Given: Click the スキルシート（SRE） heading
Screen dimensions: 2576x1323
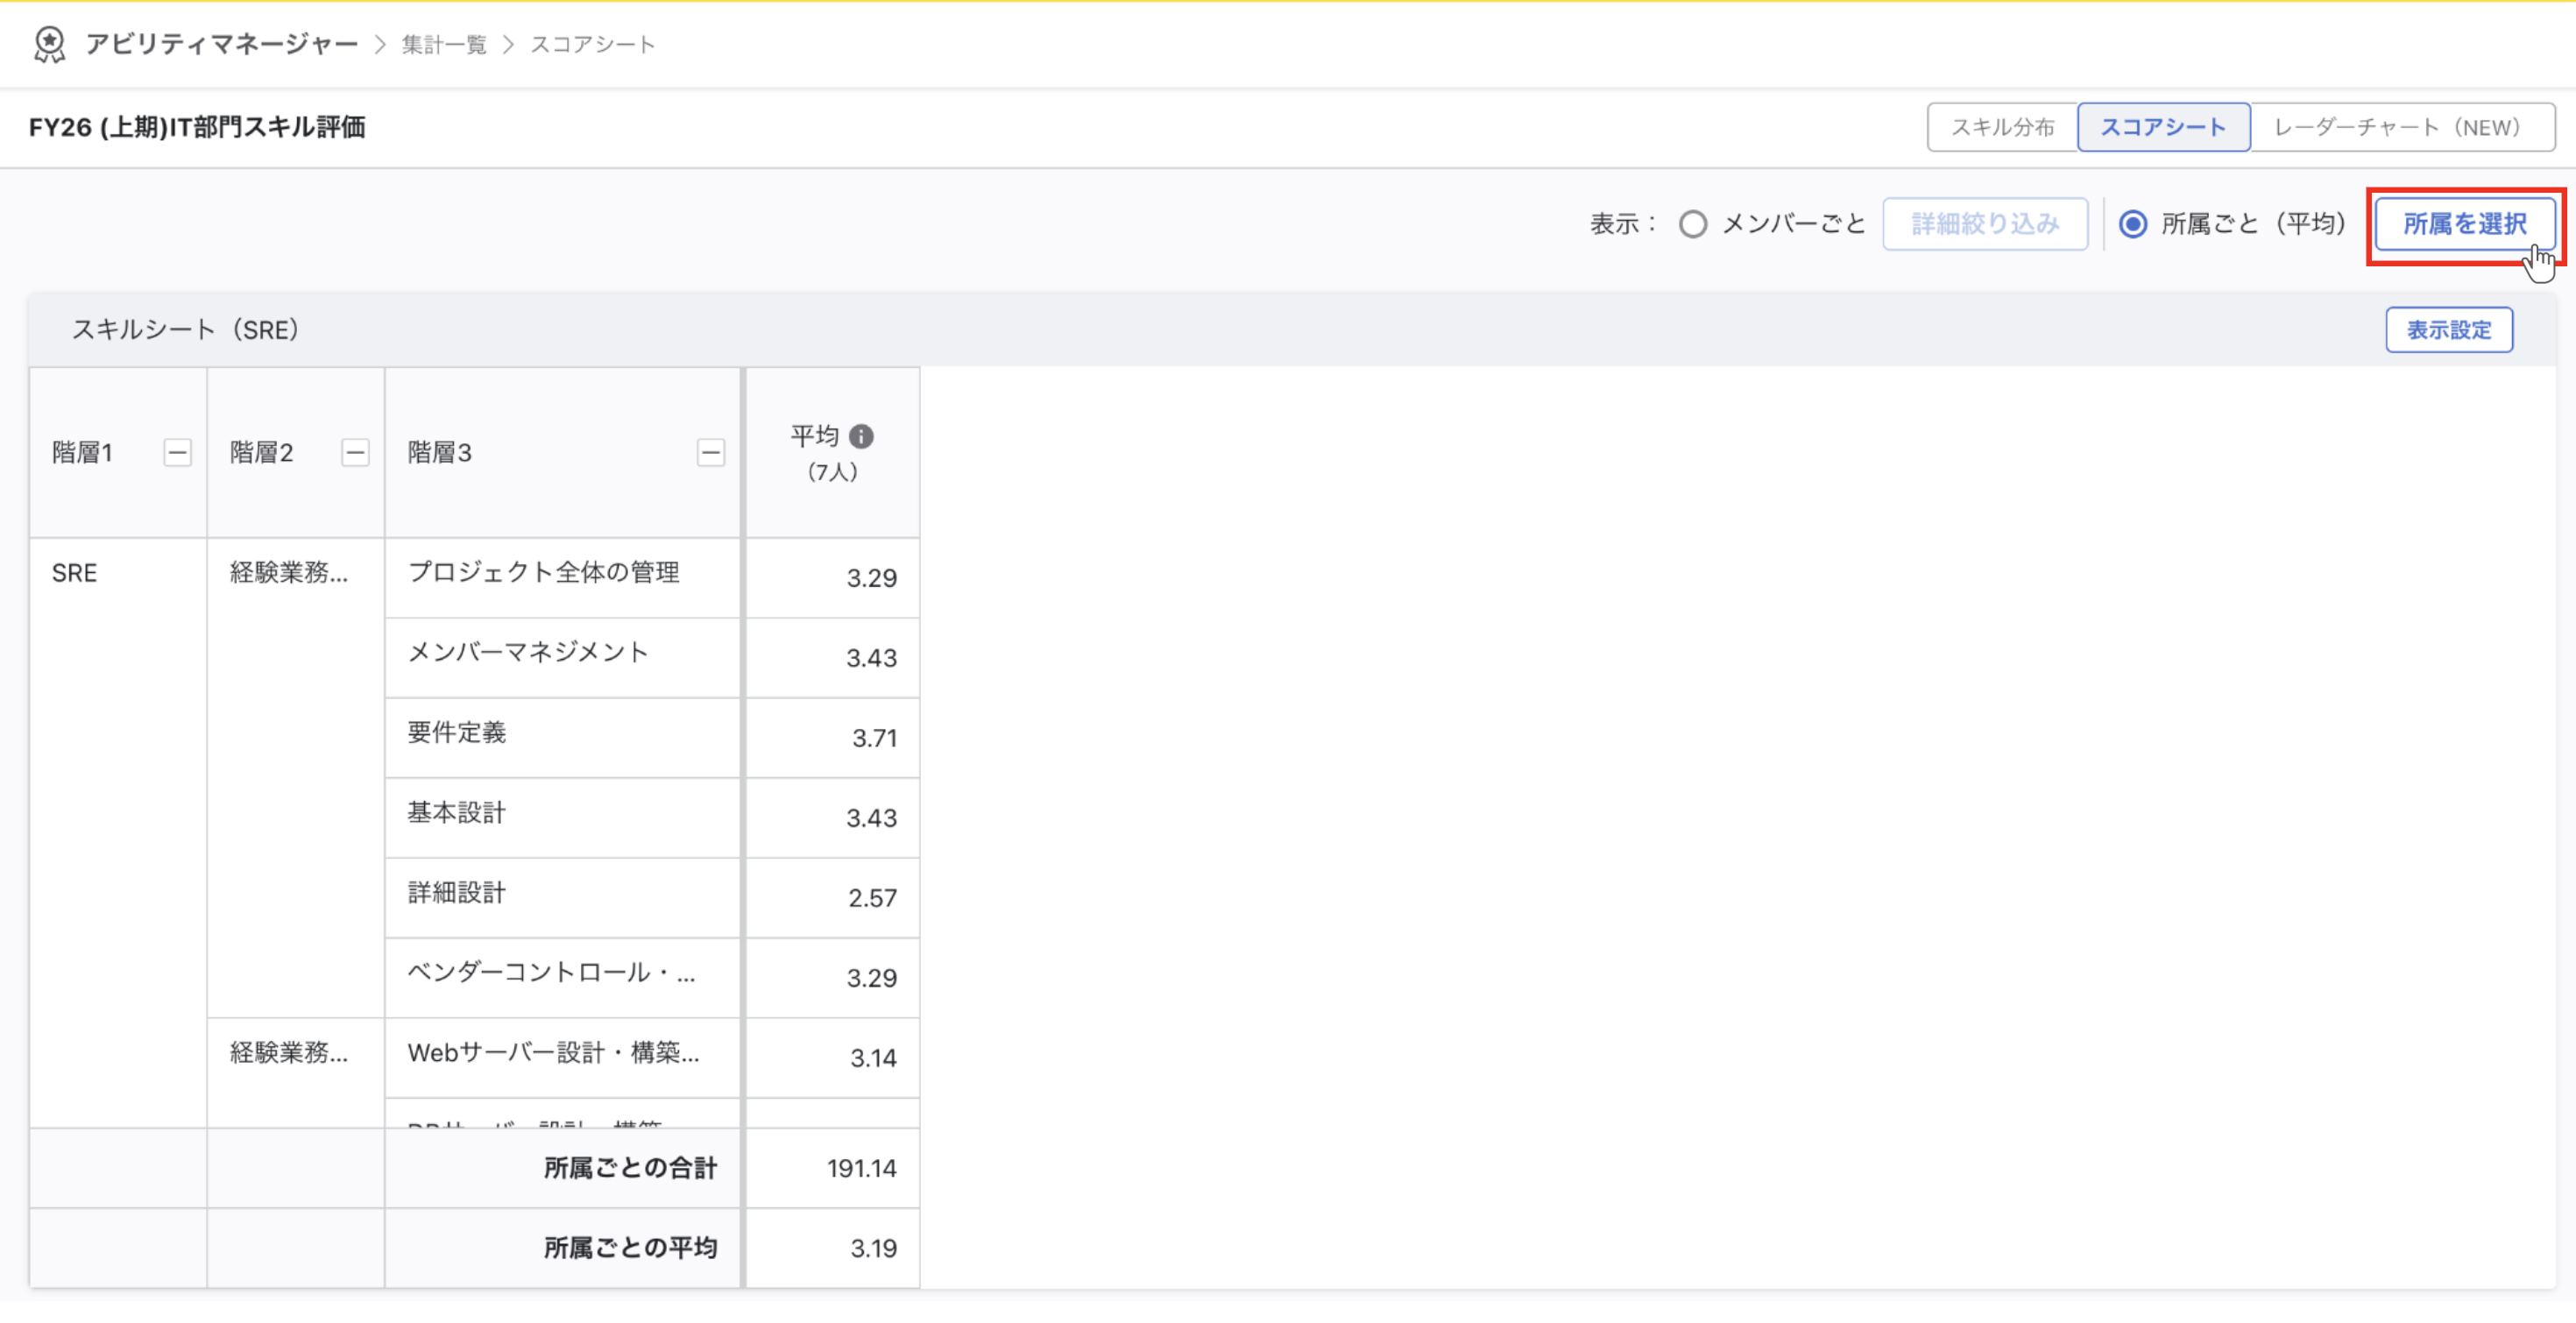Looking at the screenshot, I should click(x=185, y=330).
